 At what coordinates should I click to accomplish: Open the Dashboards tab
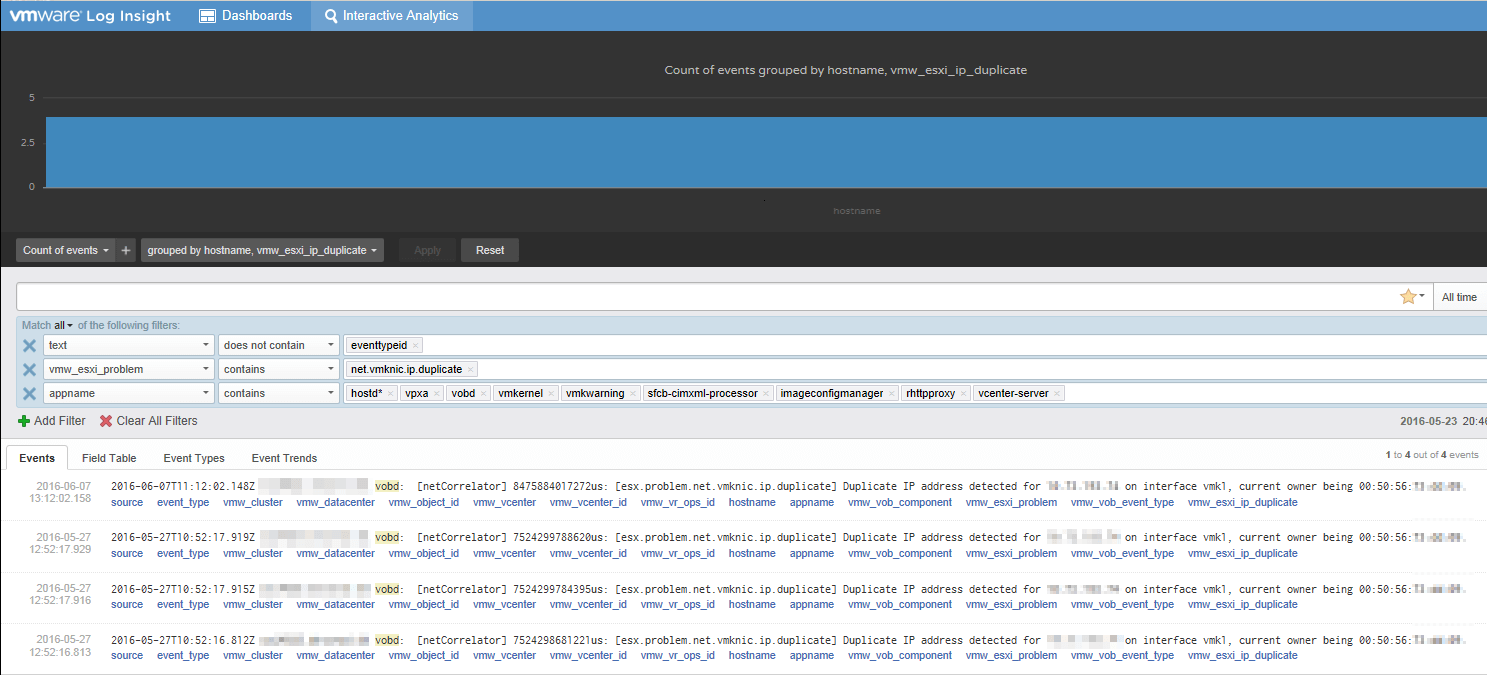(x=246, y=16)
